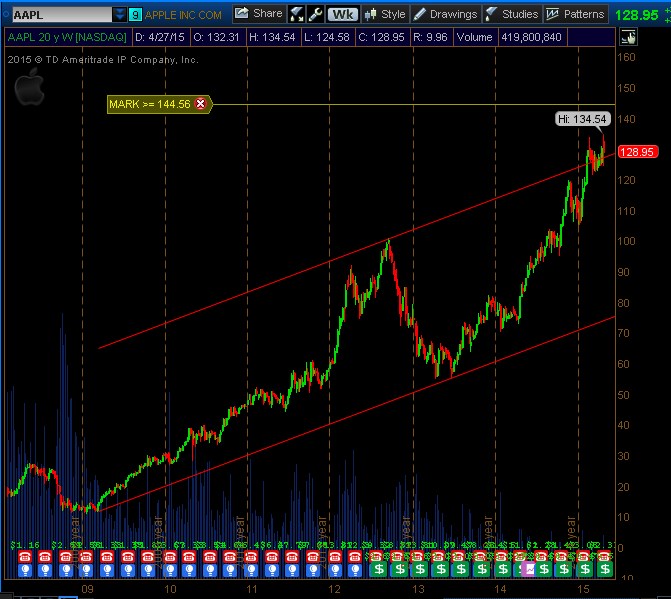Image resolution: width=671 pixels, height=599 pixels.
Task: Click the L: 124.58 low value
Action: (327, 37)
